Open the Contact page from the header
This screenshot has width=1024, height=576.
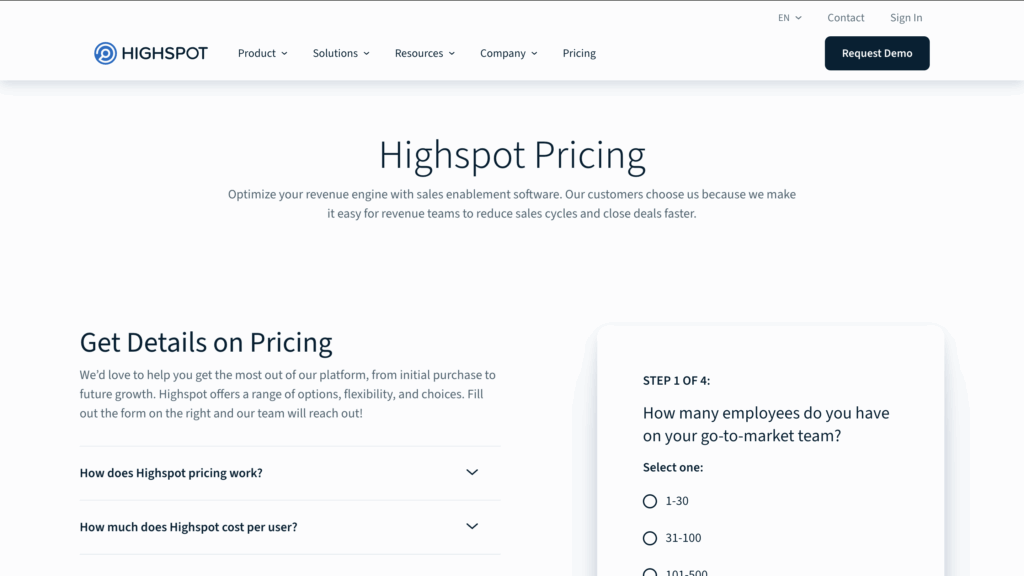(845, 17)
